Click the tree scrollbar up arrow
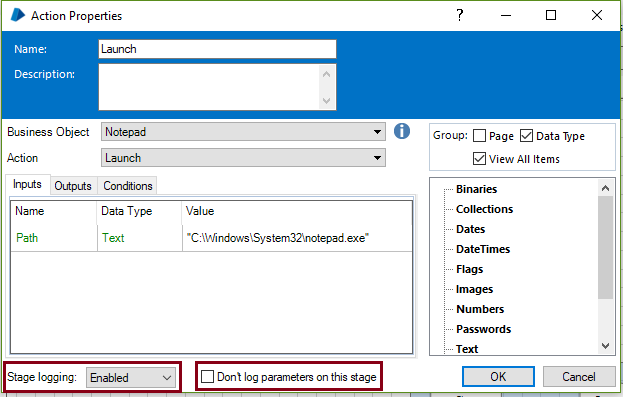The image size is (623, 397). [x=606, y=188]
